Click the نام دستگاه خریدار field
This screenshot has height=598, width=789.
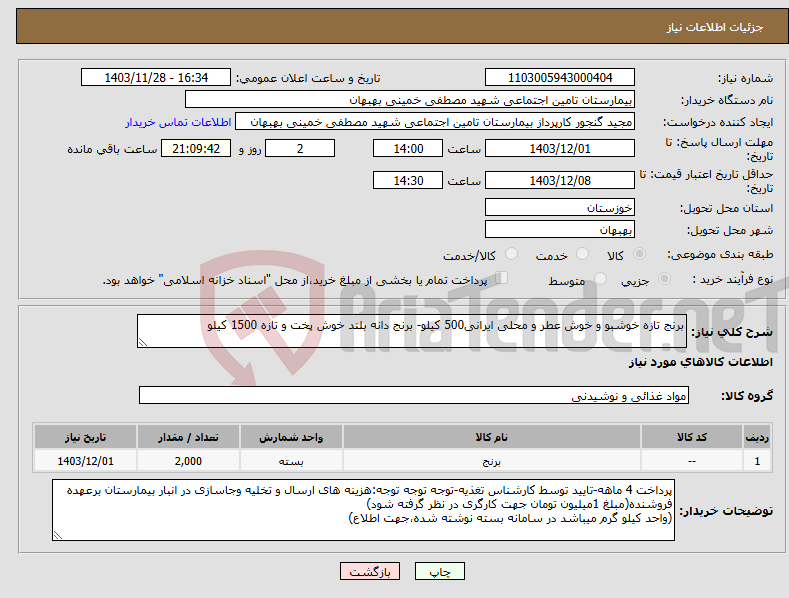(x=410, y=100)
